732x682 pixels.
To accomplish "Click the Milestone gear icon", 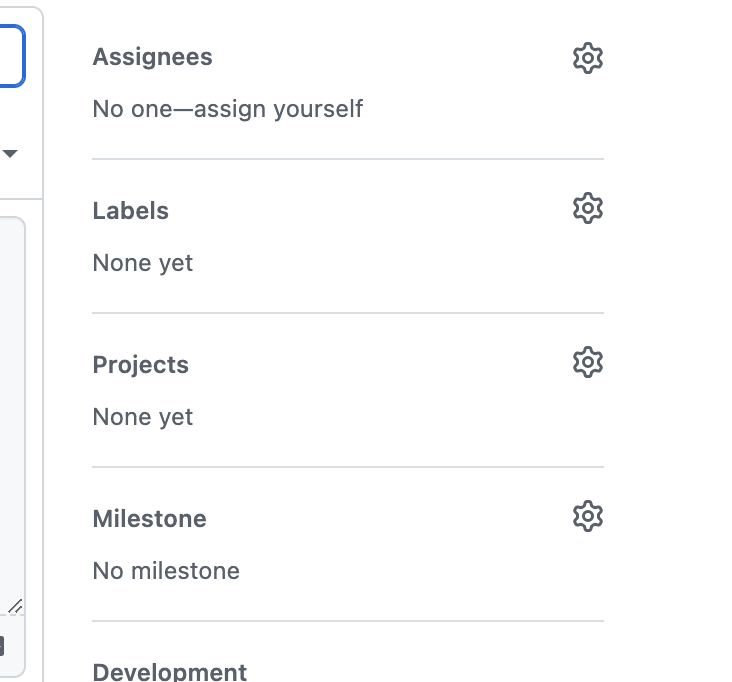I will (x=588, y=516).
